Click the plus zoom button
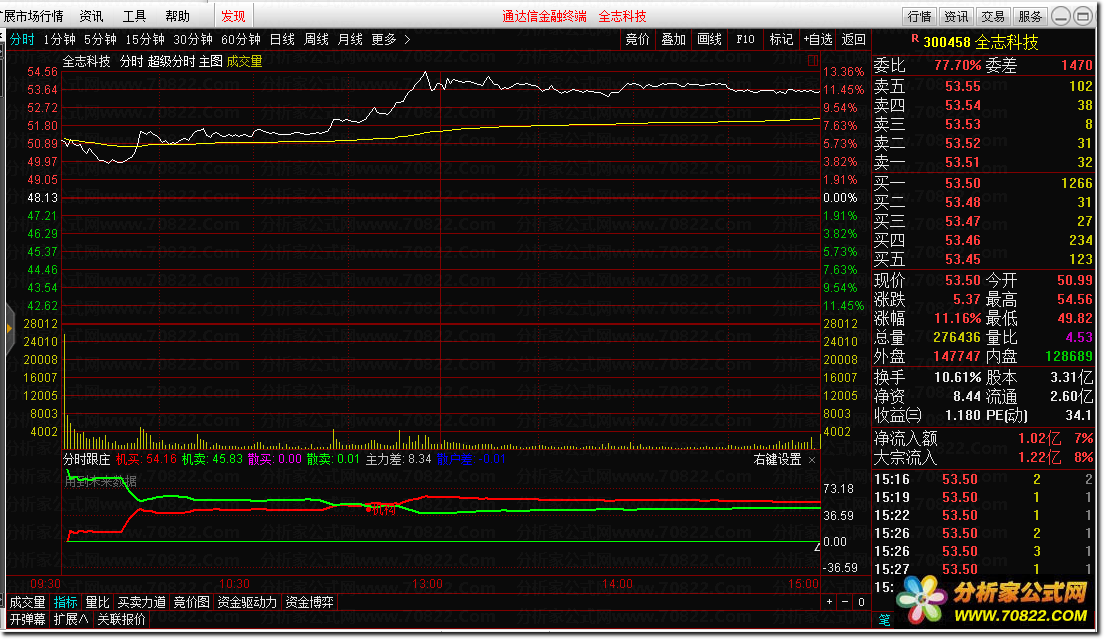Screen dimensions: 1106x640 pyautogui.click(x=830, y=602)
